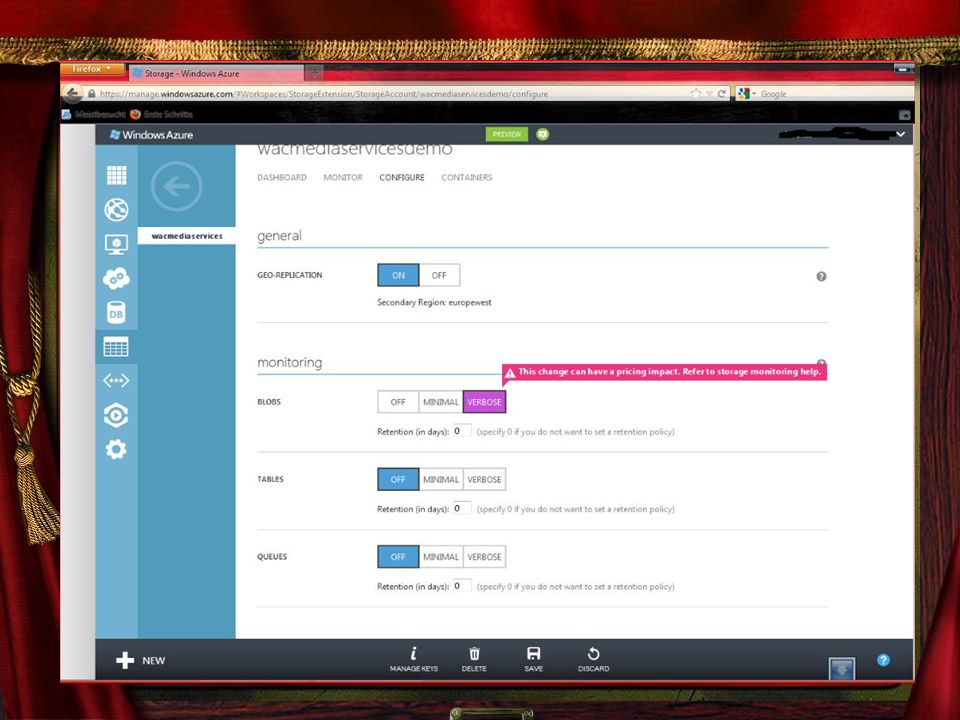
Task: Open a new browser tab with plus
Action: (314, 73)
